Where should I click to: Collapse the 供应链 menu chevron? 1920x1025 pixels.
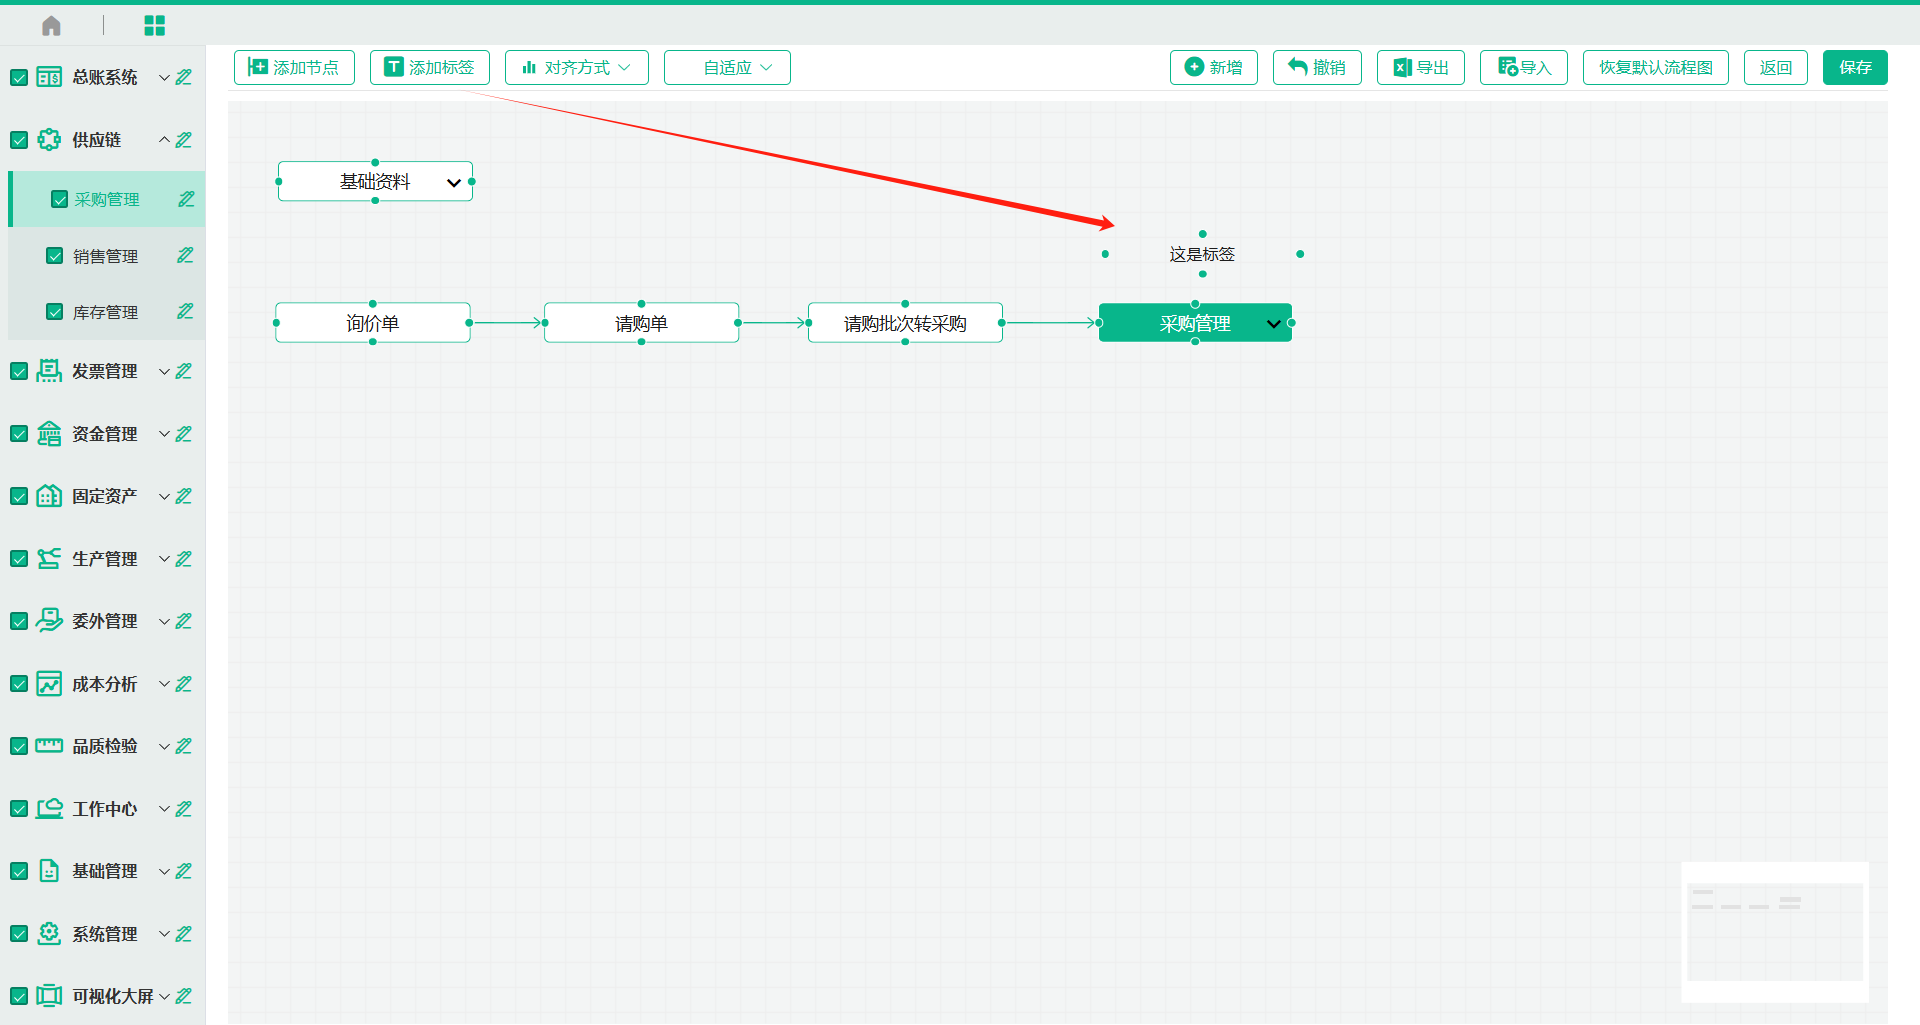click(164, 140)
